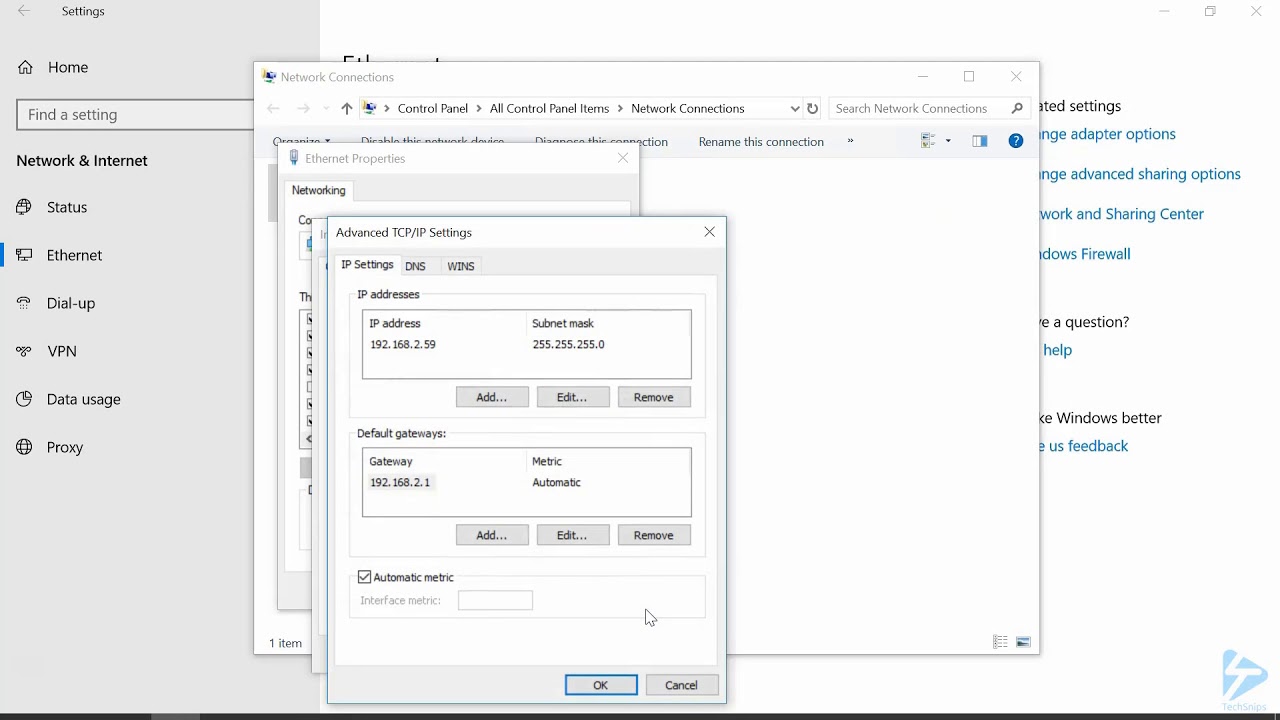This screenshot has width=1280, height=720.
Task: Click breadcrumb arrow after Control Panel
Action: click(x=479, y=108)
